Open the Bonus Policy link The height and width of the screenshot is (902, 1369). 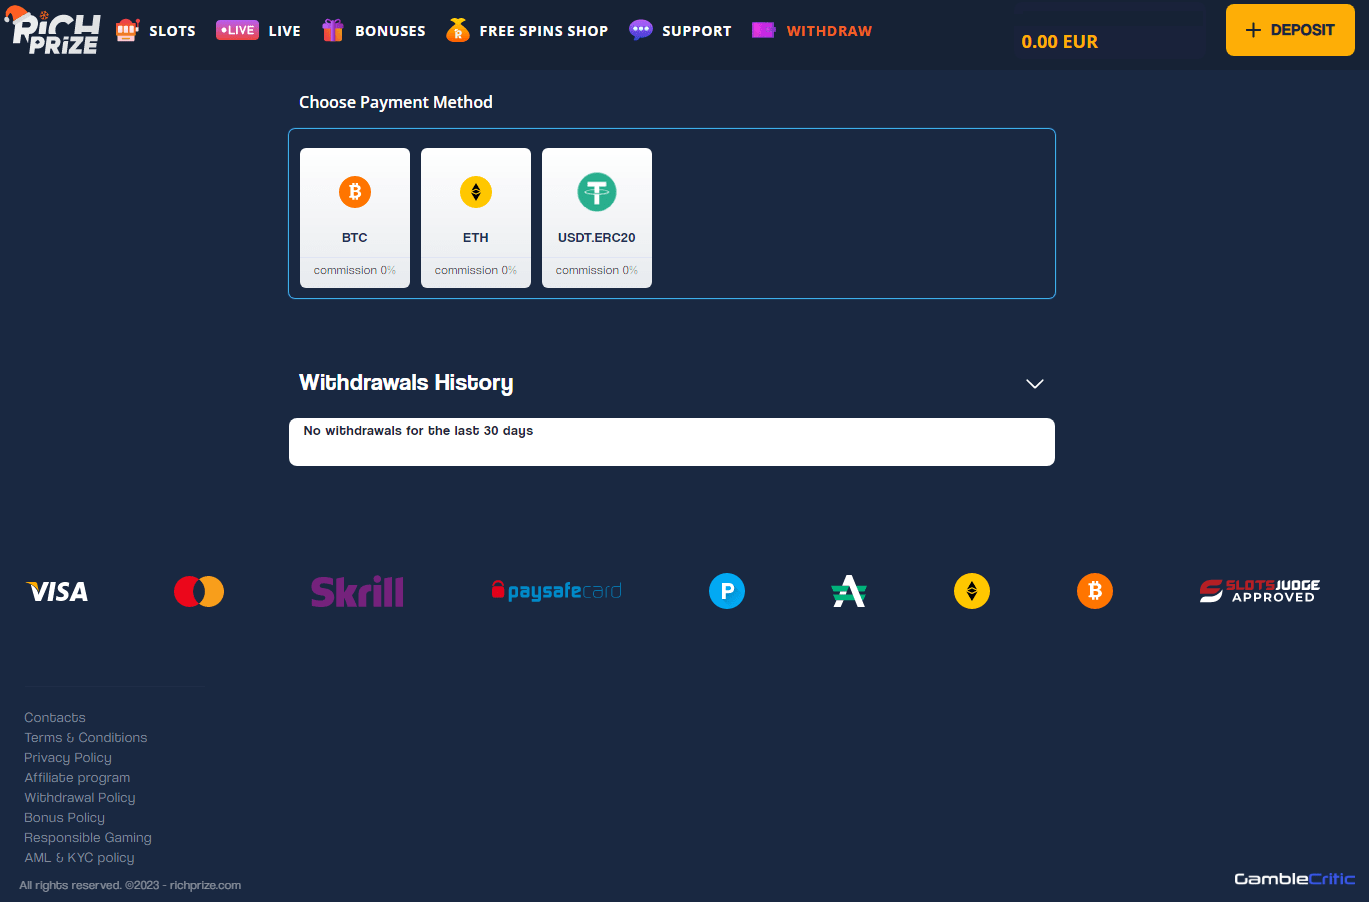pos(64,818)
